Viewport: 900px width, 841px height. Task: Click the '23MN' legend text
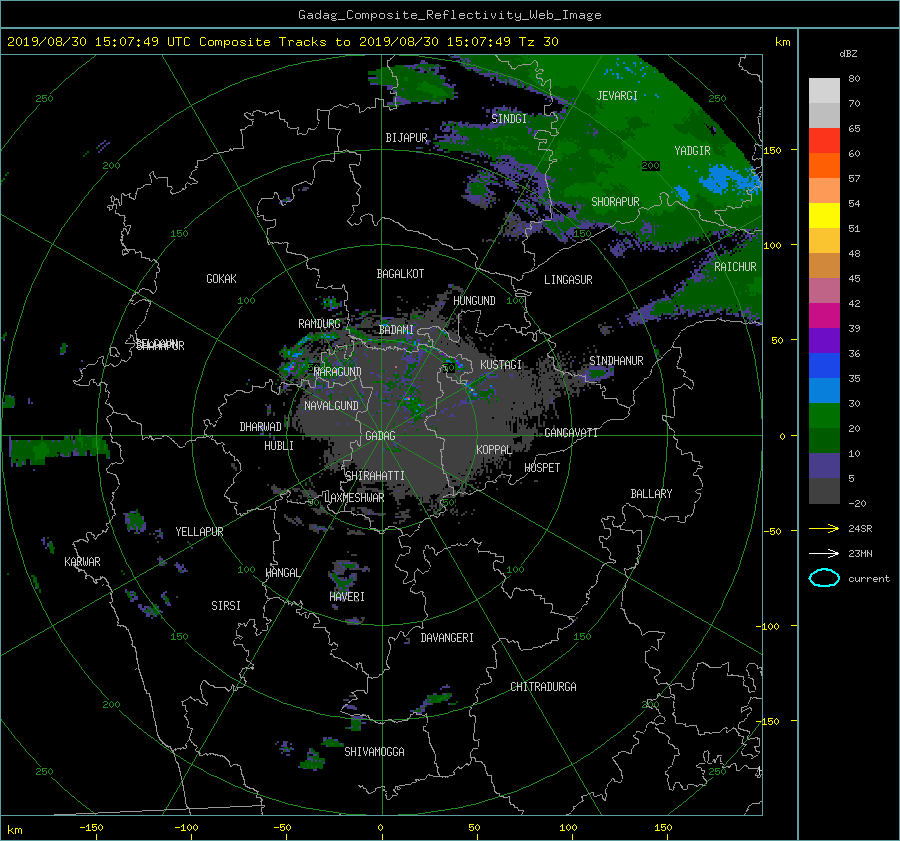[x=860, y=554]
